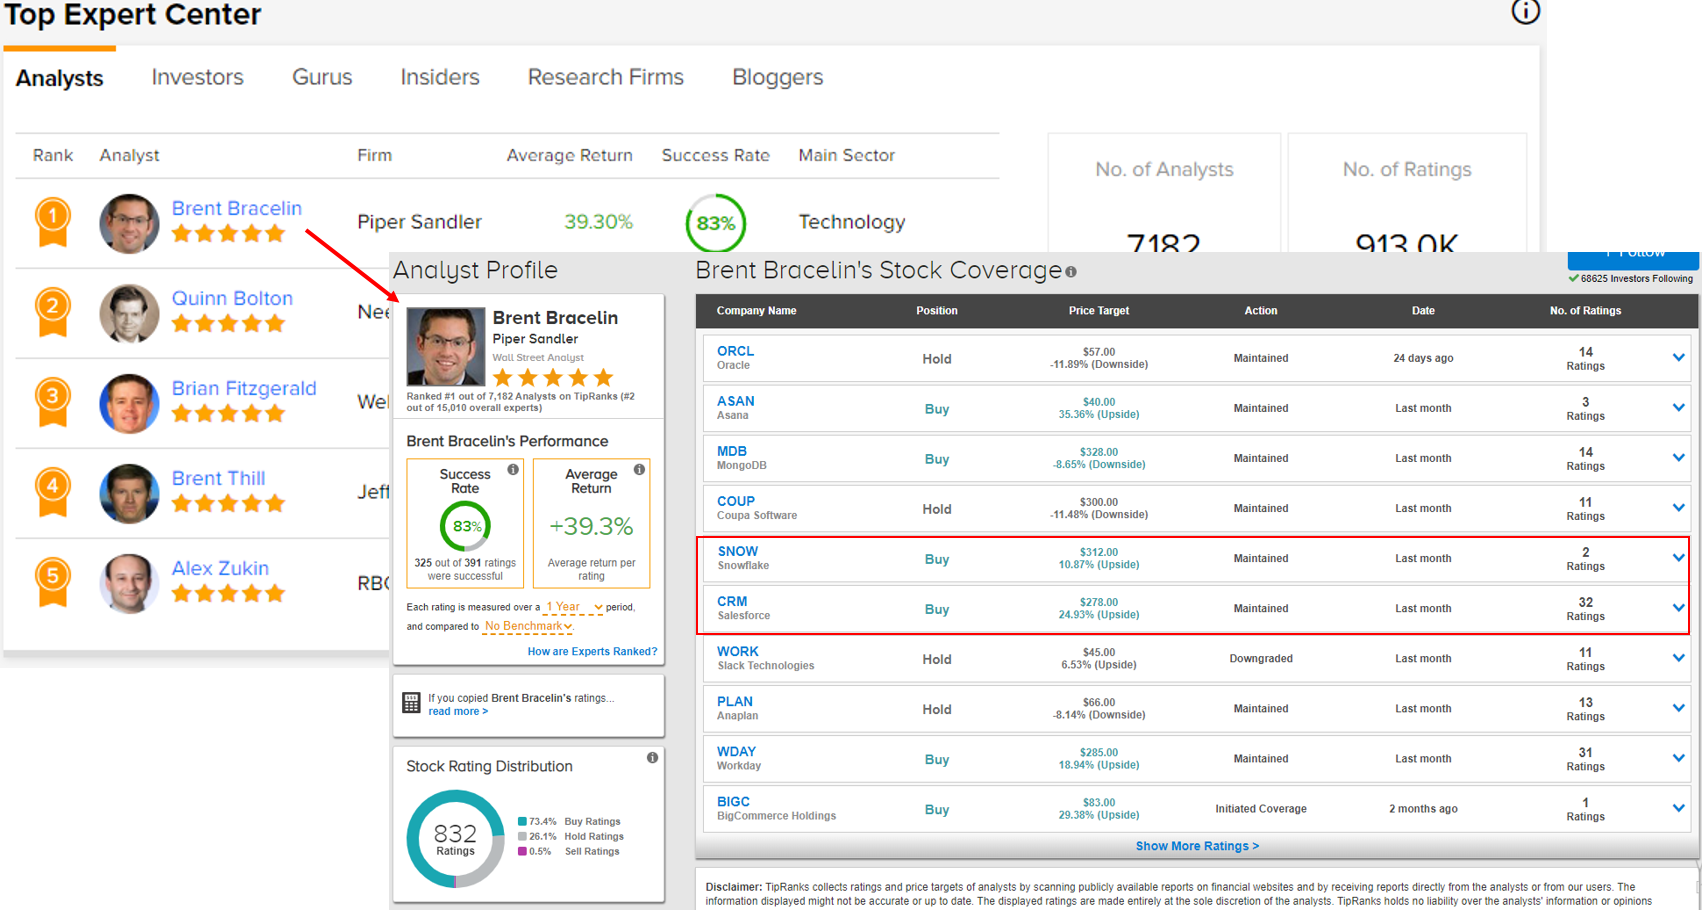Image resolution: width=1704 pixels, height=912 pixels.
Task: Click rank 4 badge for Brent Thill
Action: (53, 492)
